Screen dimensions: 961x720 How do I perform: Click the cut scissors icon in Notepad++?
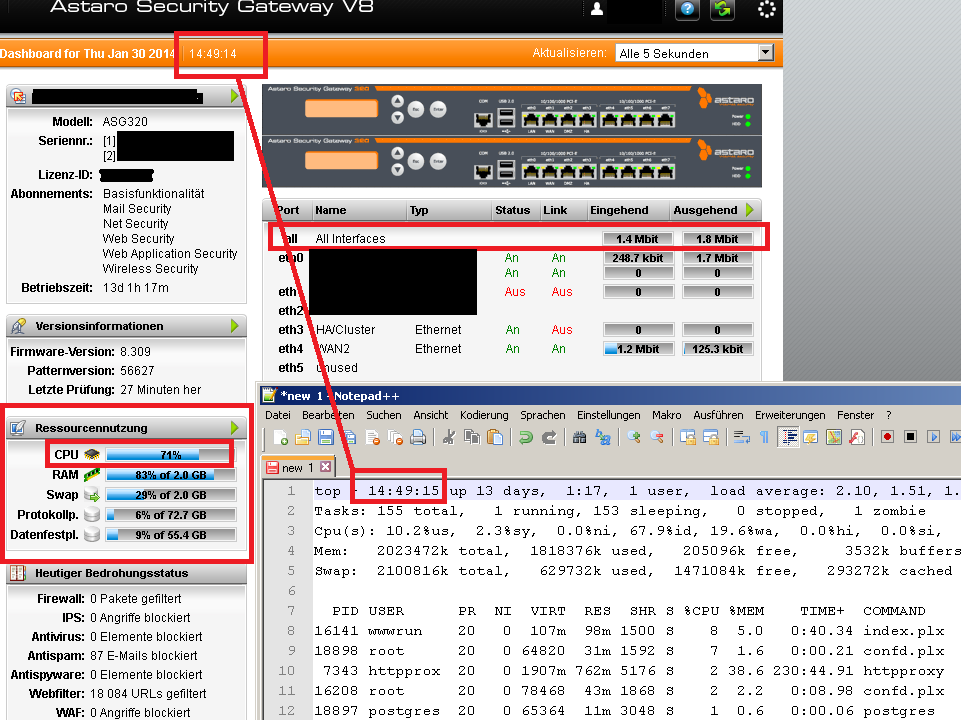point(451,437)
